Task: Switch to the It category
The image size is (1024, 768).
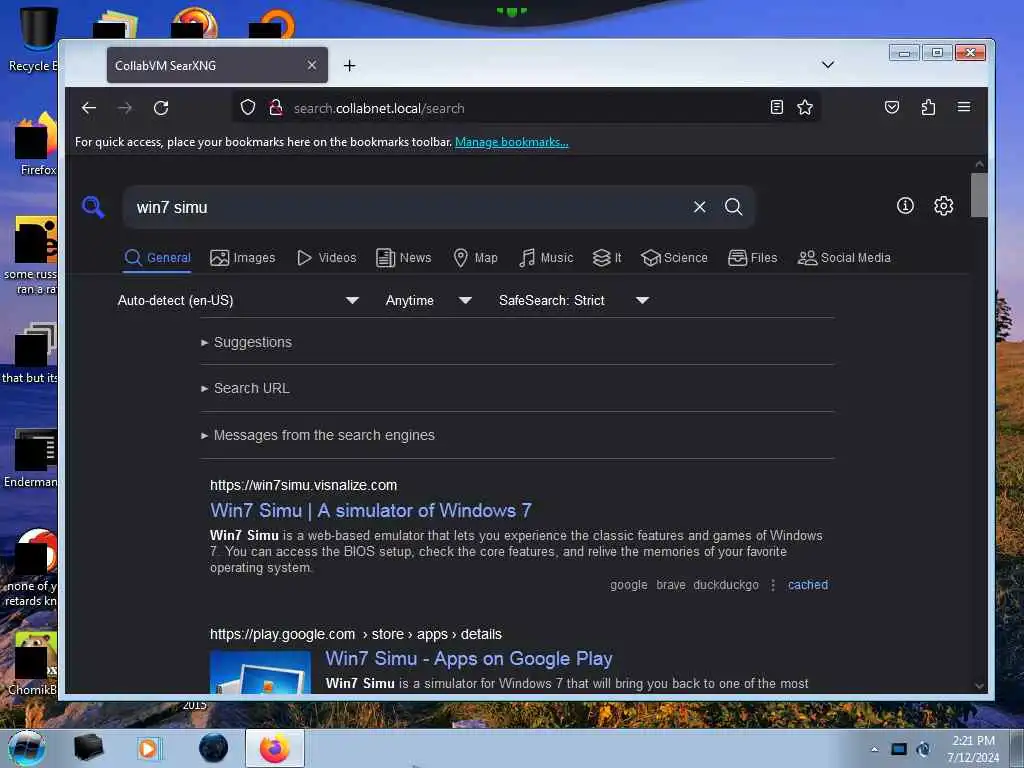Action: (x=607, y=258)
